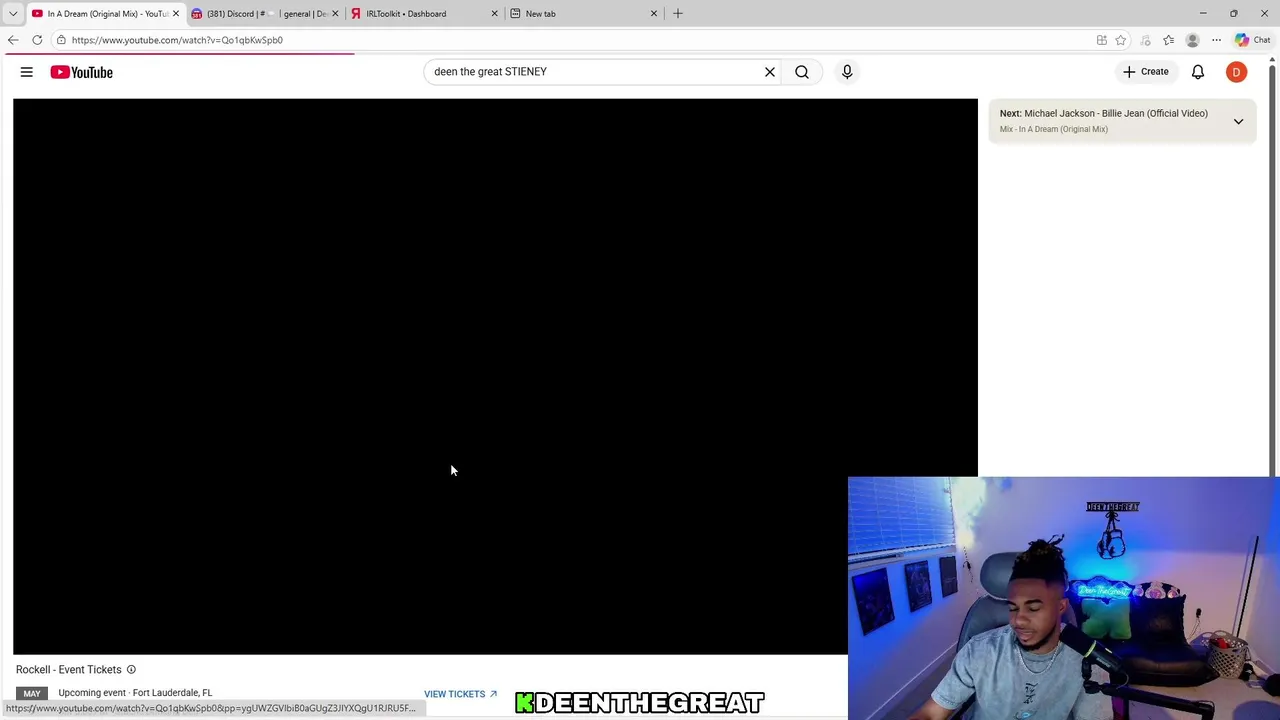Click the URL address bar
This screenshot has height=720, width=1280.
tap(570, 40)
